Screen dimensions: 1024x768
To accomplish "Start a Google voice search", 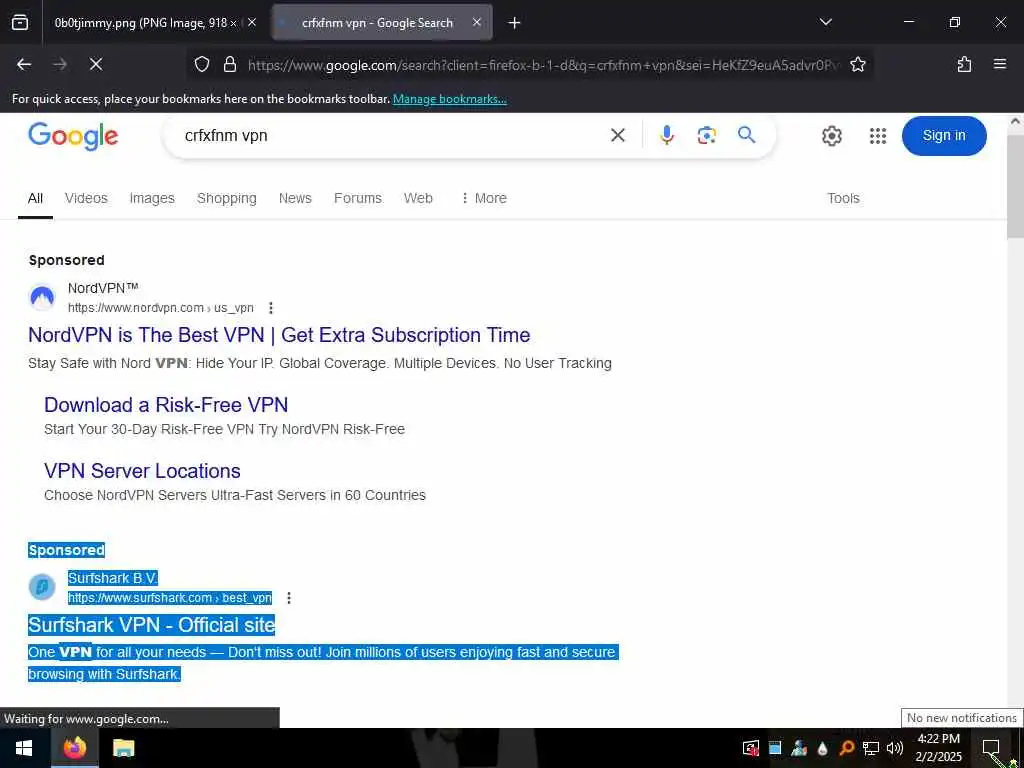I will pyautogui.click(x=666, y=135).
